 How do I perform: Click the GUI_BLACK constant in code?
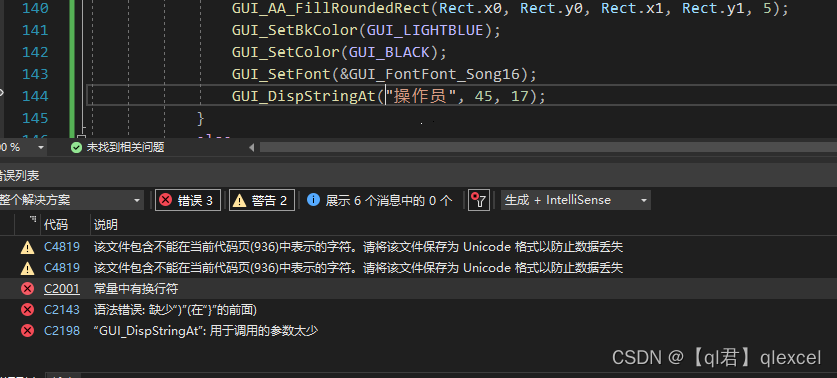point(389,52)
